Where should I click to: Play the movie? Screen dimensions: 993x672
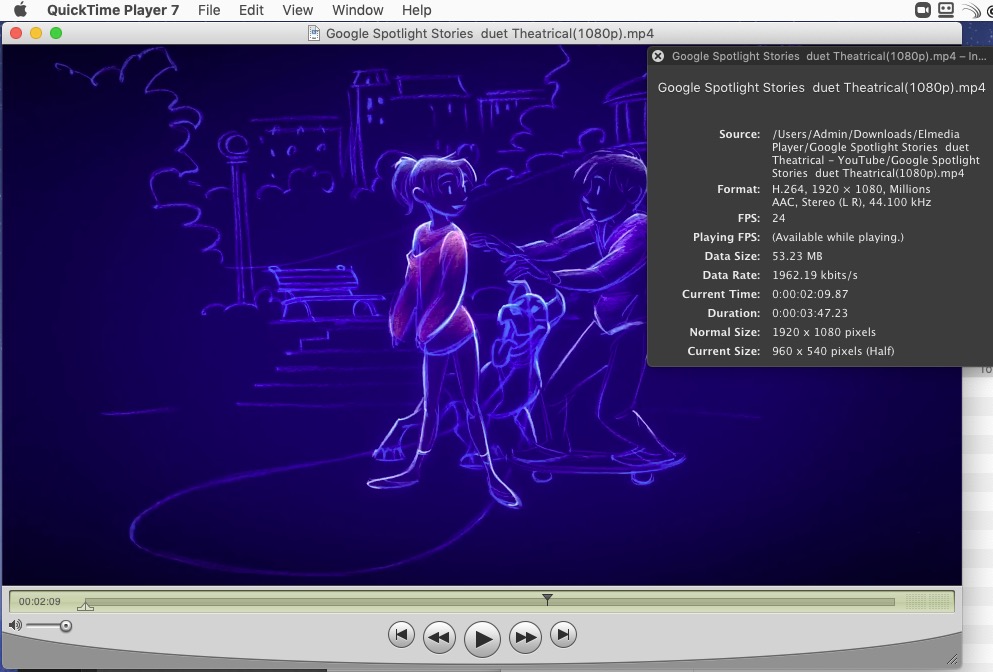pos(483,638)
